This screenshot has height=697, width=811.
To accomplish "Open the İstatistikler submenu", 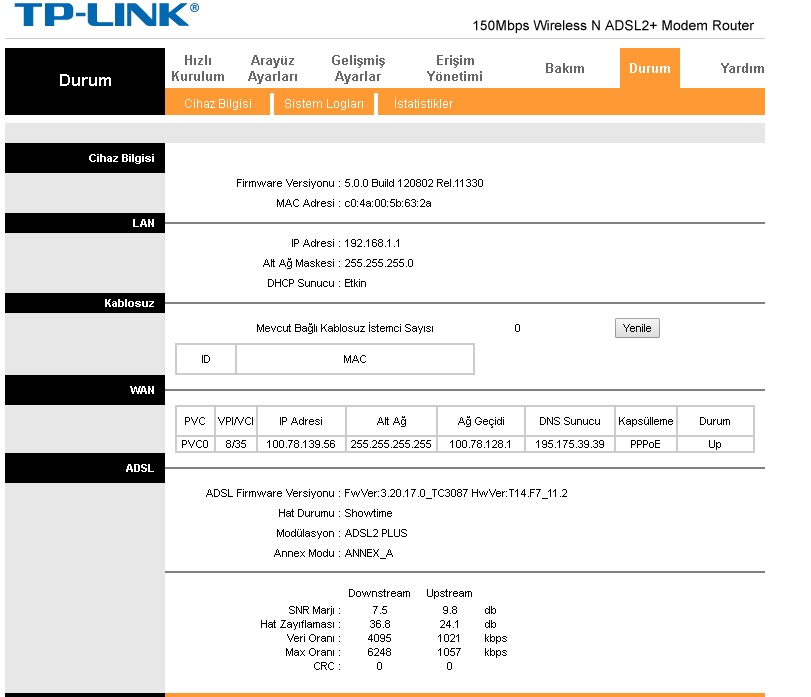I will 423,103.
